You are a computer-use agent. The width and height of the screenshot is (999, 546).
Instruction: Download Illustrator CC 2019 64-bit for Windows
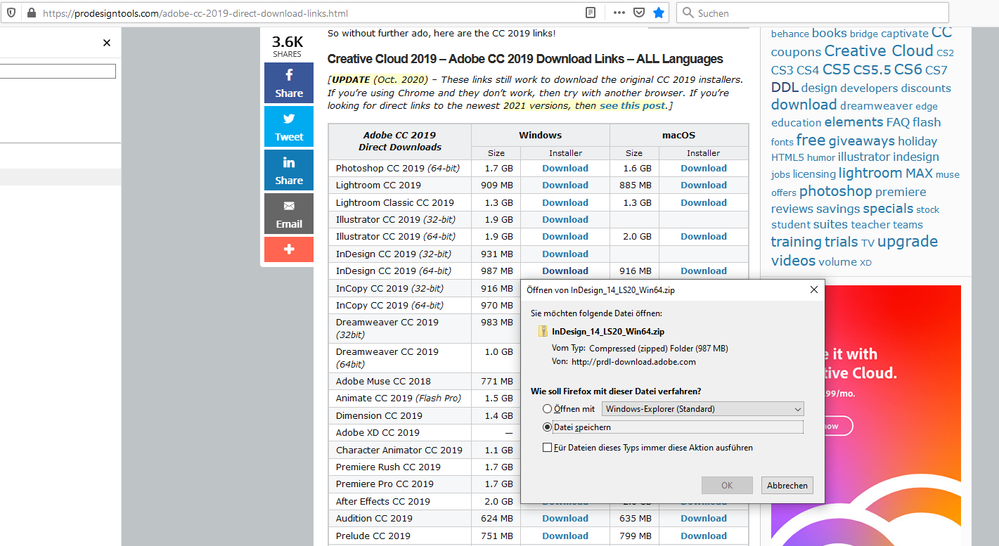tap(565, 236)
